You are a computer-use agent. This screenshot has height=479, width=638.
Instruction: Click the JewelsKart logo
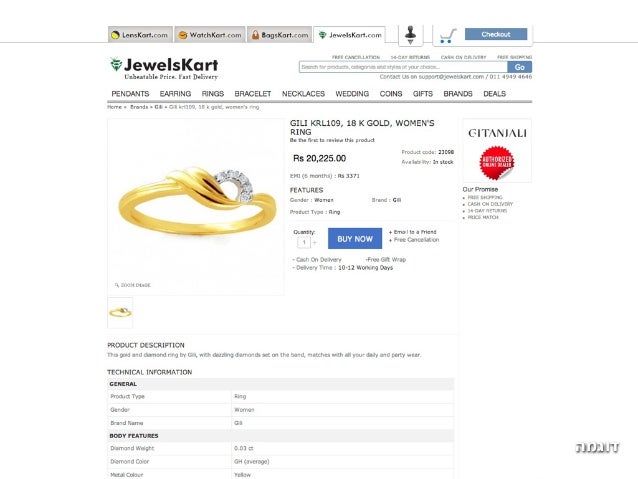coord(164,68)
